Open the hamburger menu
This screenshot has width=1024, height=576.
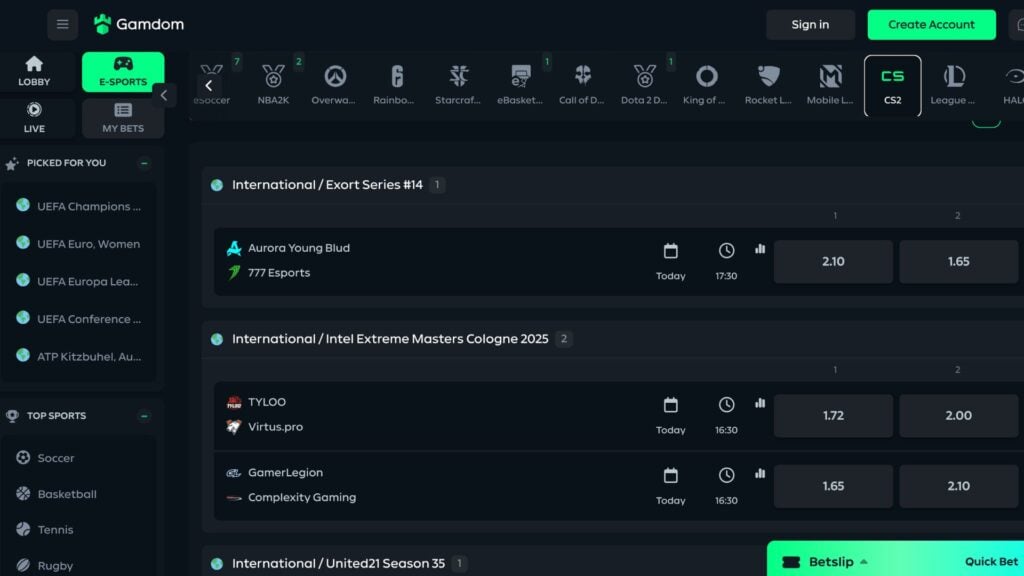pyautogui.click(x=63, y=25)
